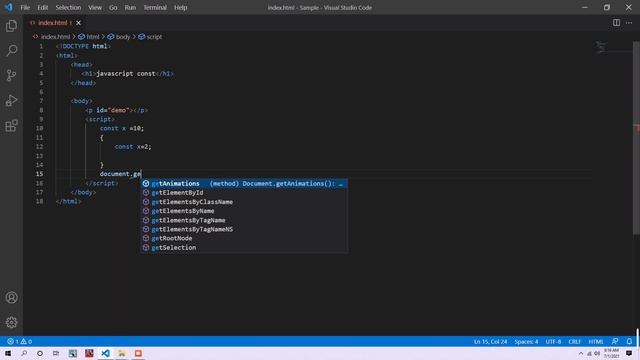Click line 10 const x =10 code
The image size is (640, 360).
point(122,128)
